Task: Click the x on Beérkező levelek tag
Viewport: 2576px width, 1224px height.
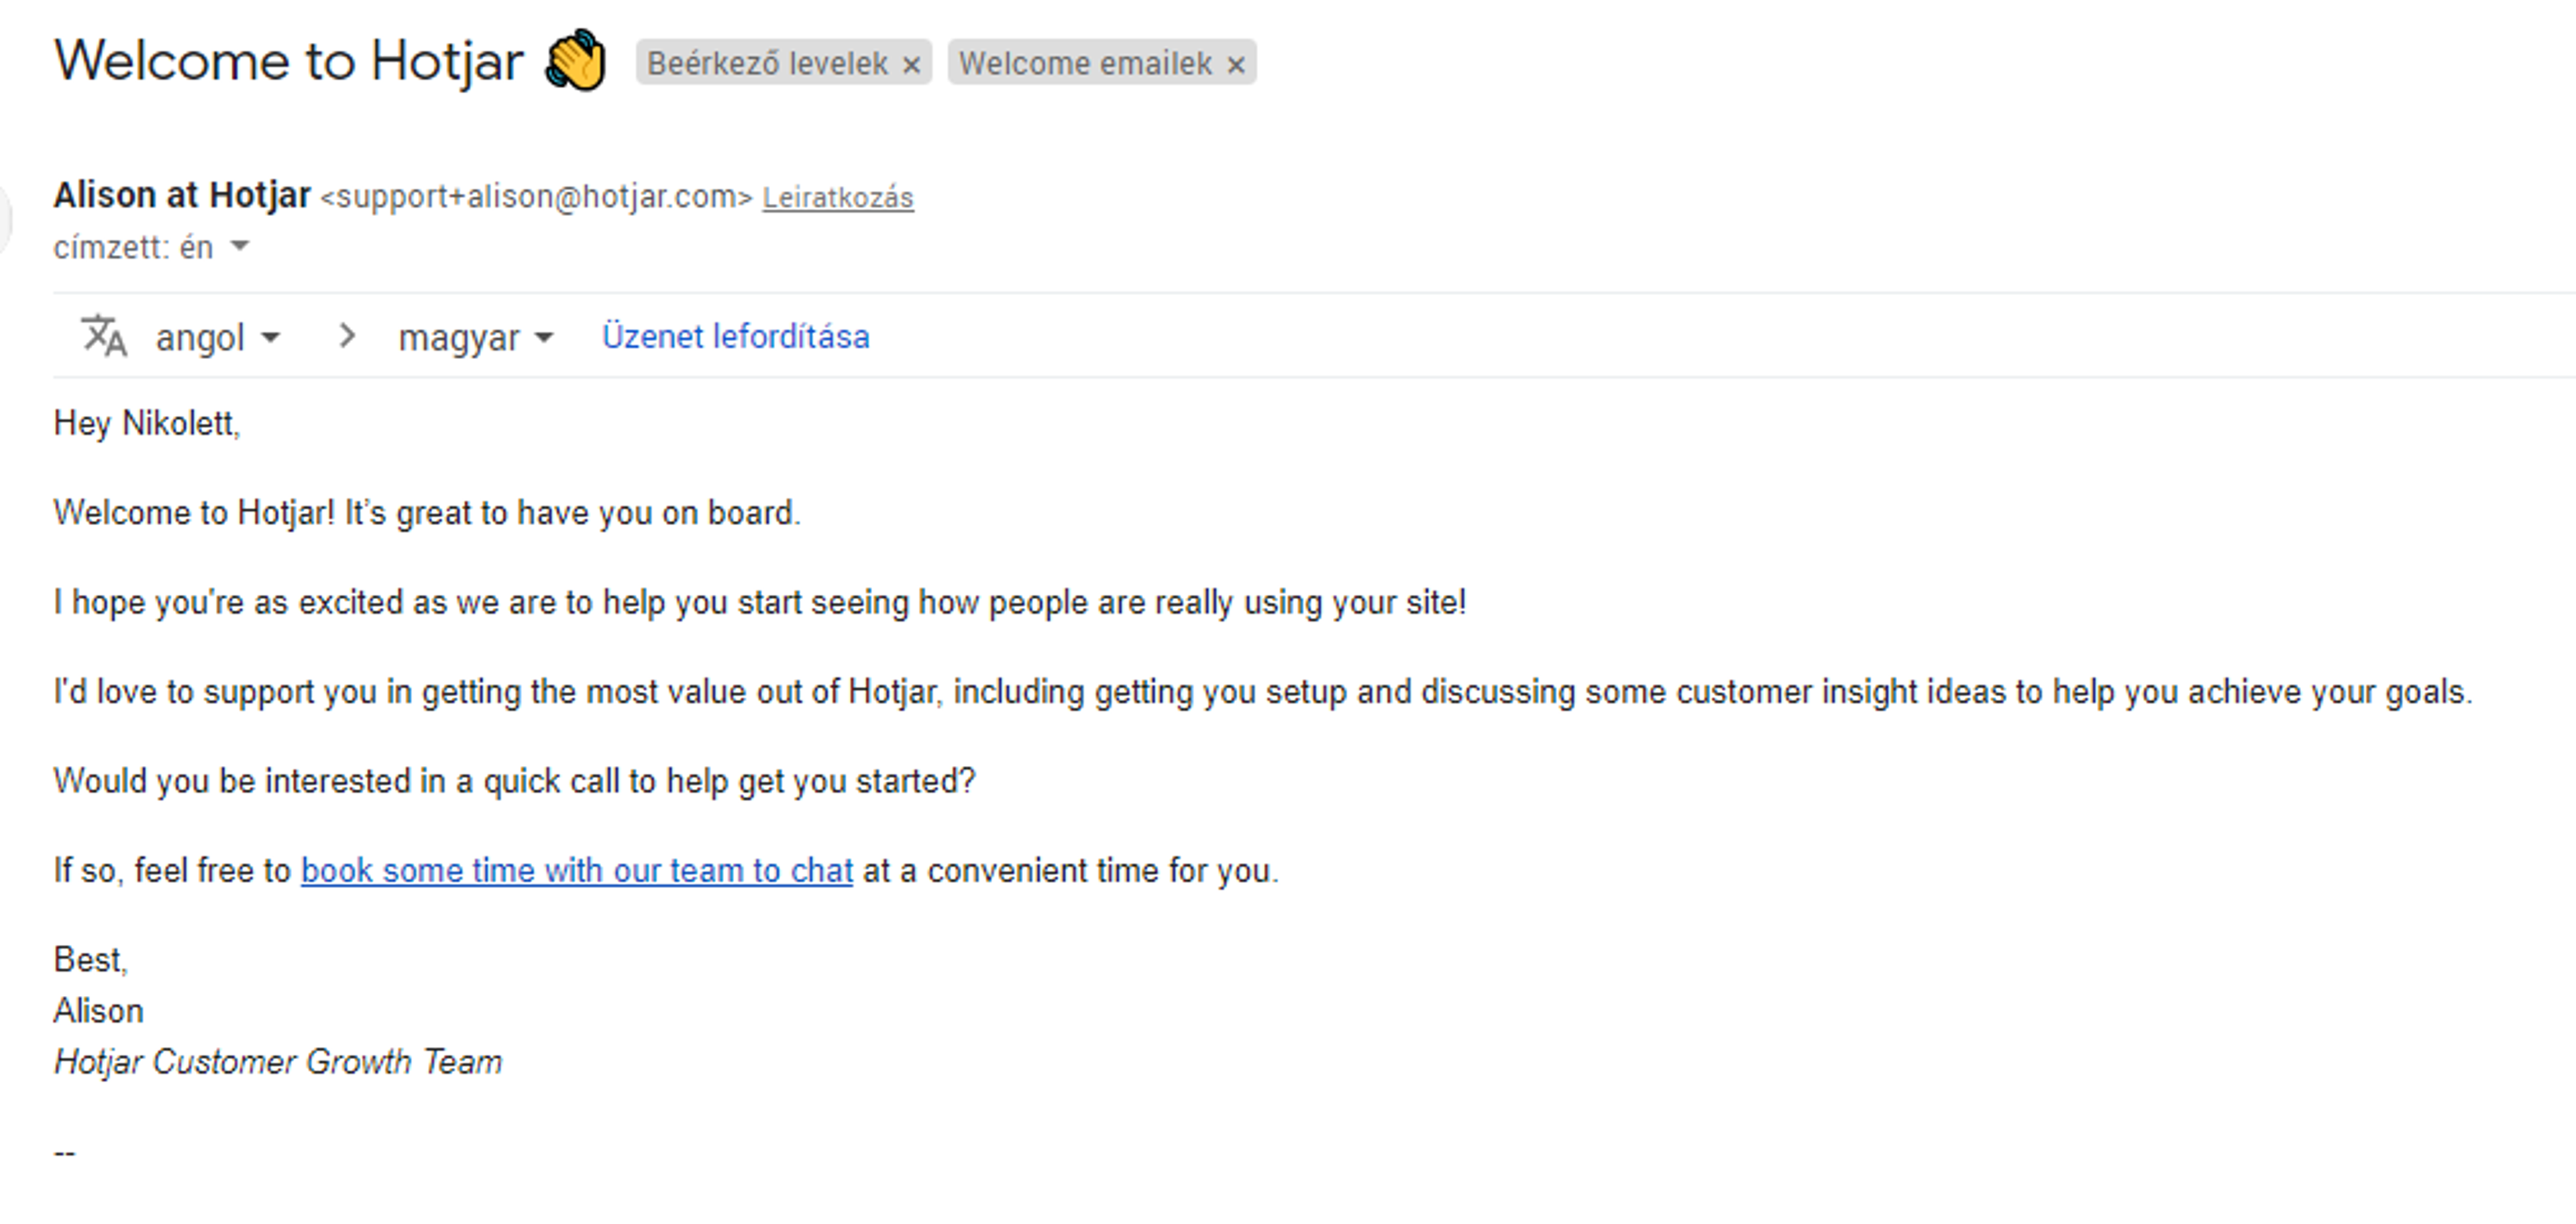Action: point(912,63)
